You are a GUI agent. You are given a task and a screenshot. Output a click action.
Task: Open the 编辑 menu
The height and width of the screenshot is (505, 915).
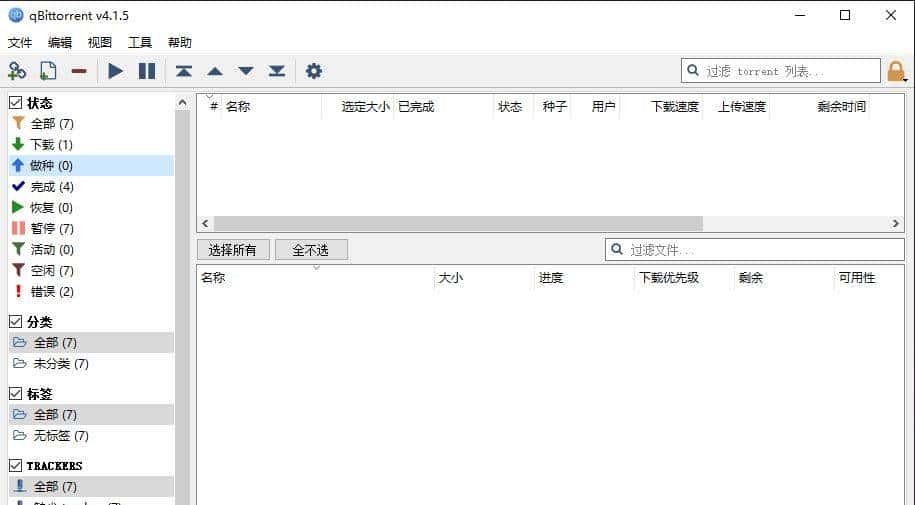pyautogui.click(x=60, y=43)
